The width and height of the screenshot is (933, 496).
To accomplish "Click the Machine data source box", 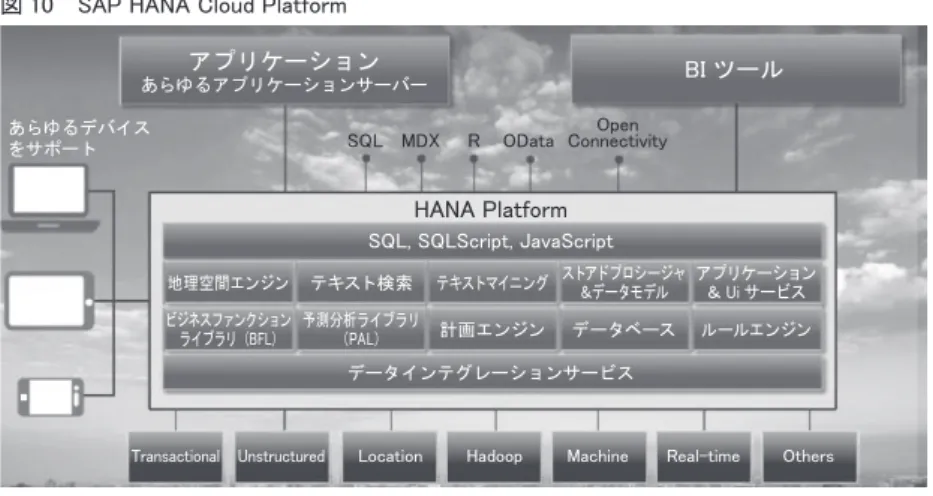I will pos(599,456).
